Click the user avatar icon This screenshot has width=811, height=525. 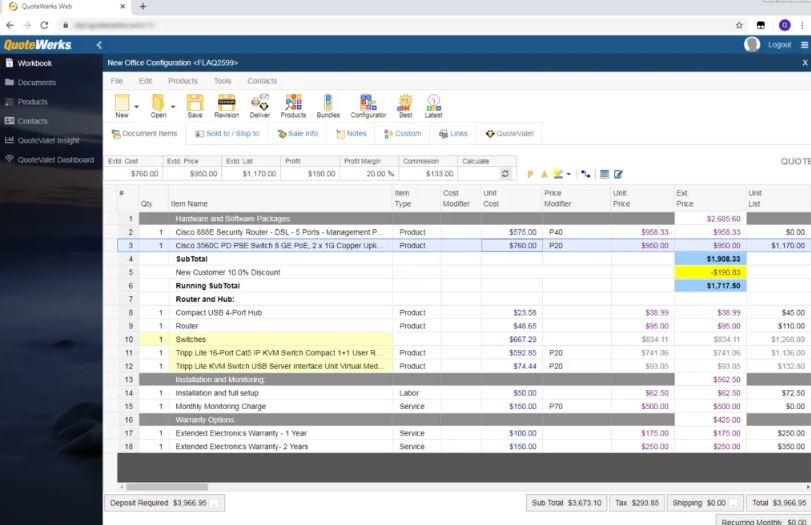[x=752, y=44]
